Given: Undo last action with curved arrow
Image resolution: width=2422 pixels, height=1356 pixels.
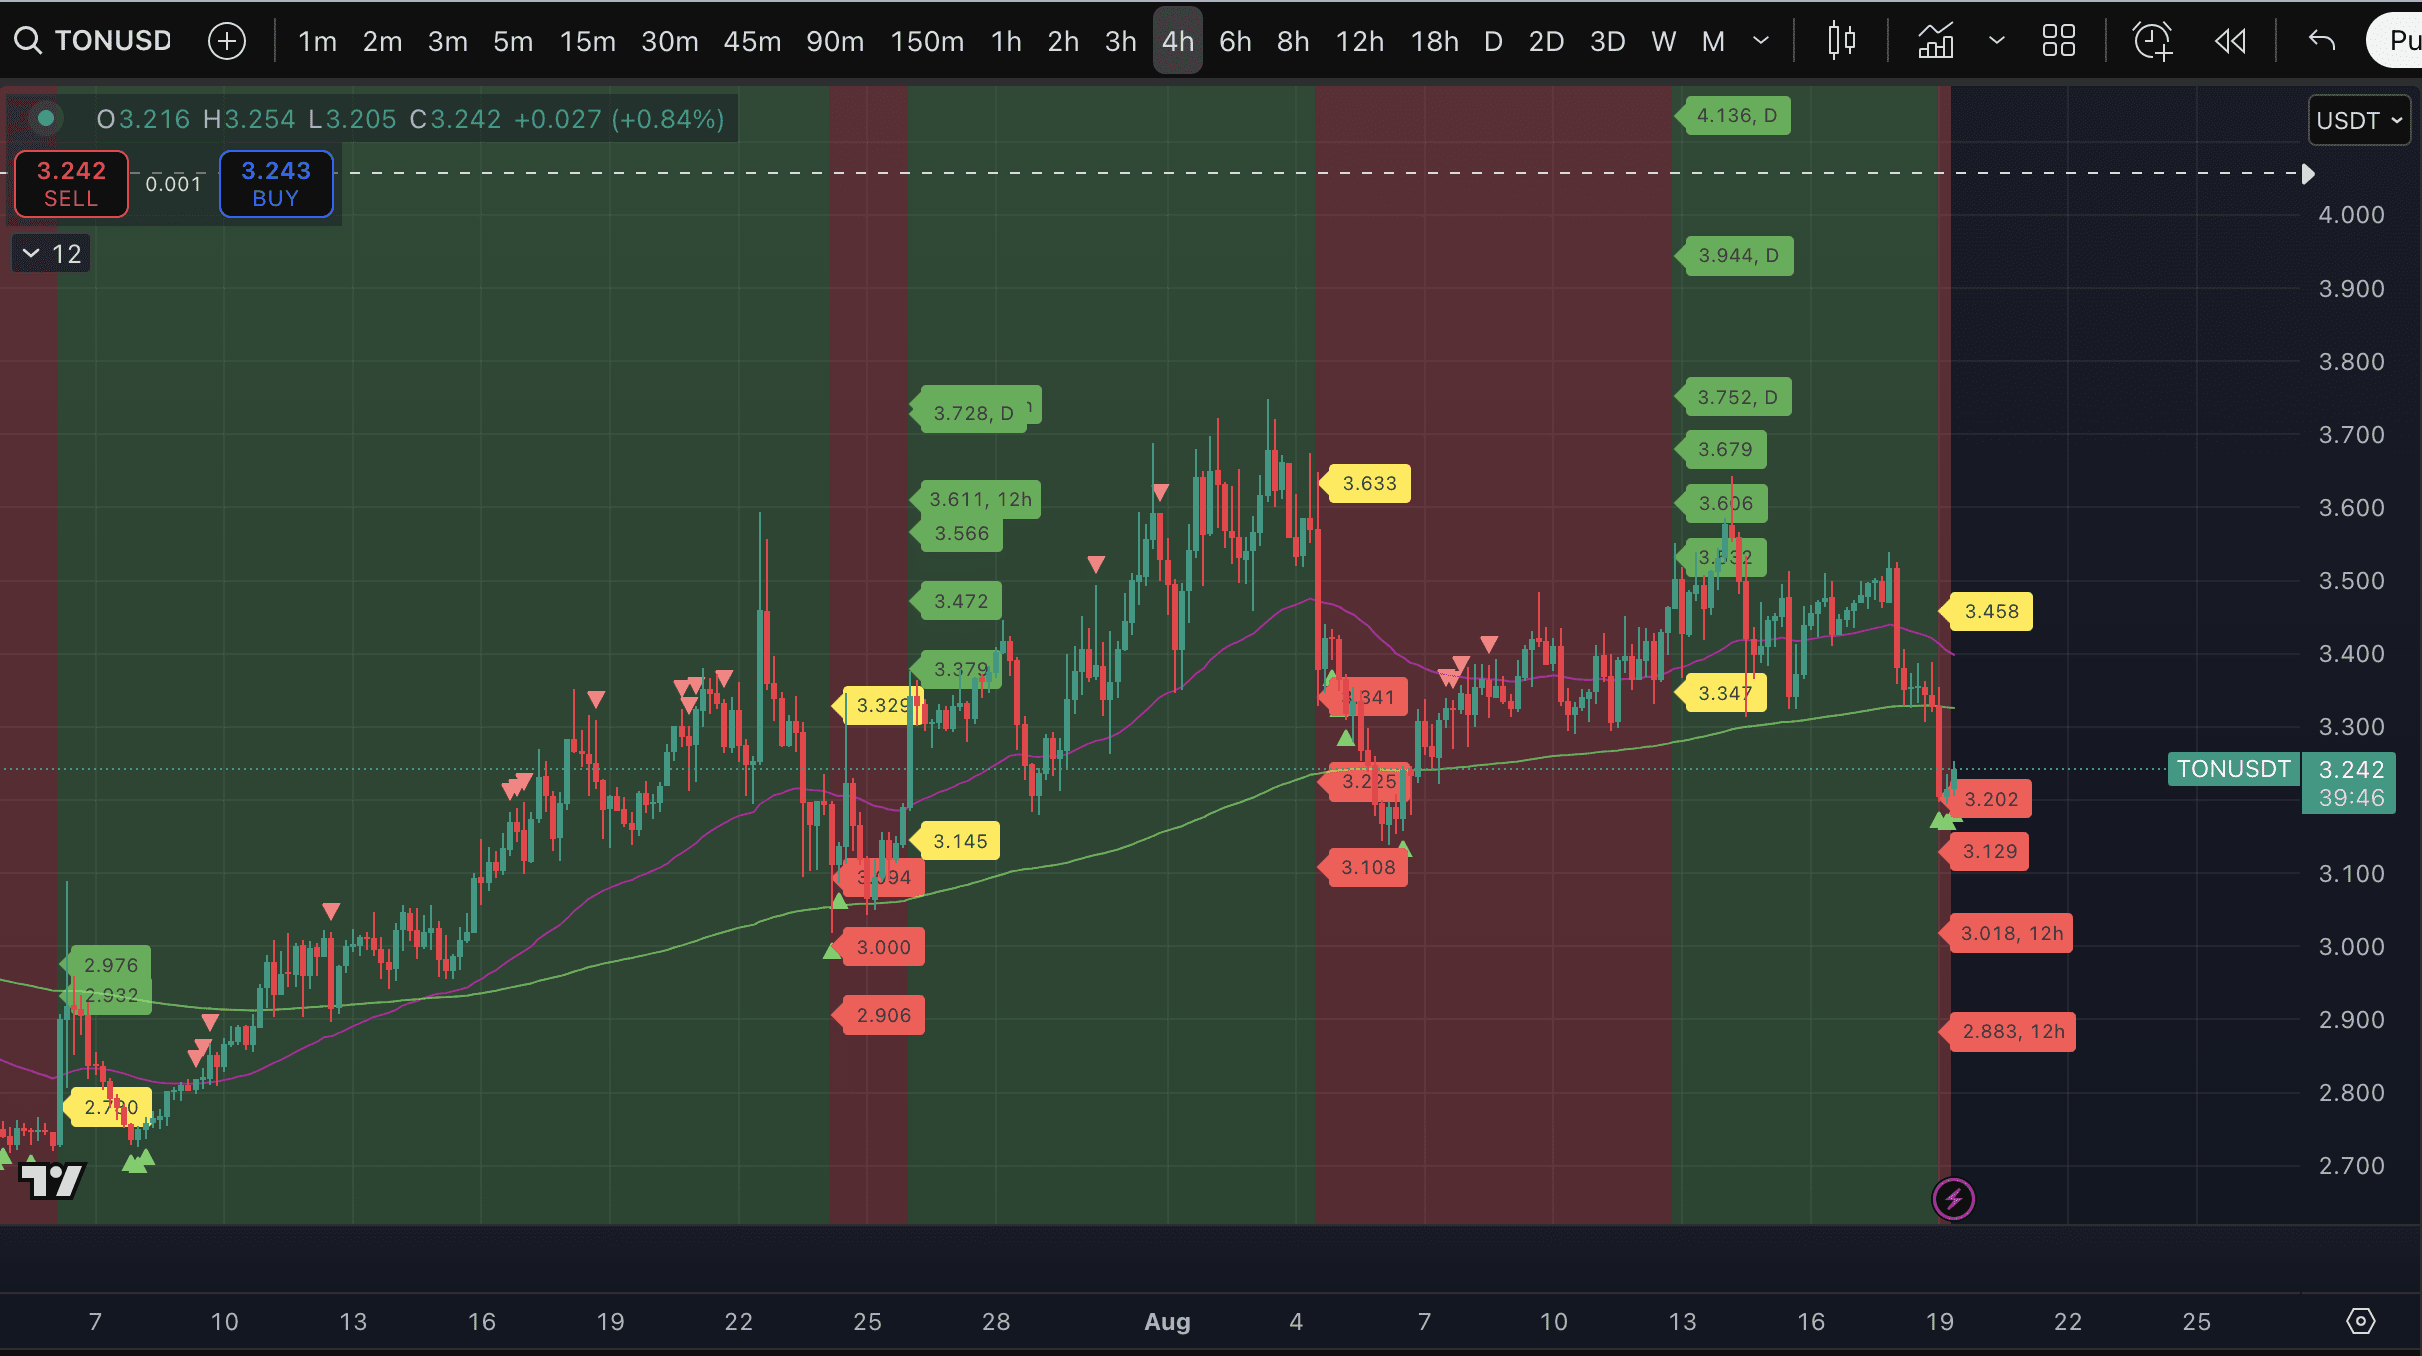Looking at the screenshot, I should [x=2322, y=41].
